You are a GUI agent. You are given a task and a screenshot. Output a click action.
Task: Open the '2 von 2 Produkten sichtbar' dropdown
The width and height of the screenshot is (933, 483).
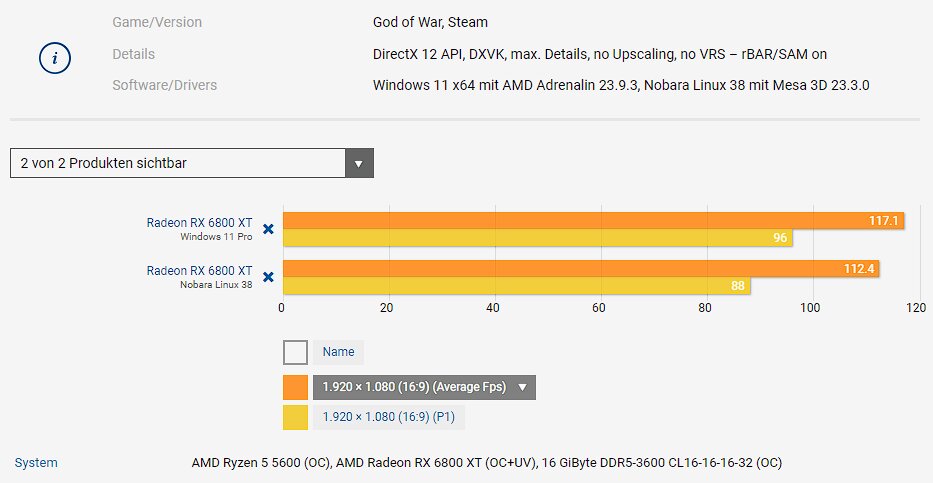point(192,163)
